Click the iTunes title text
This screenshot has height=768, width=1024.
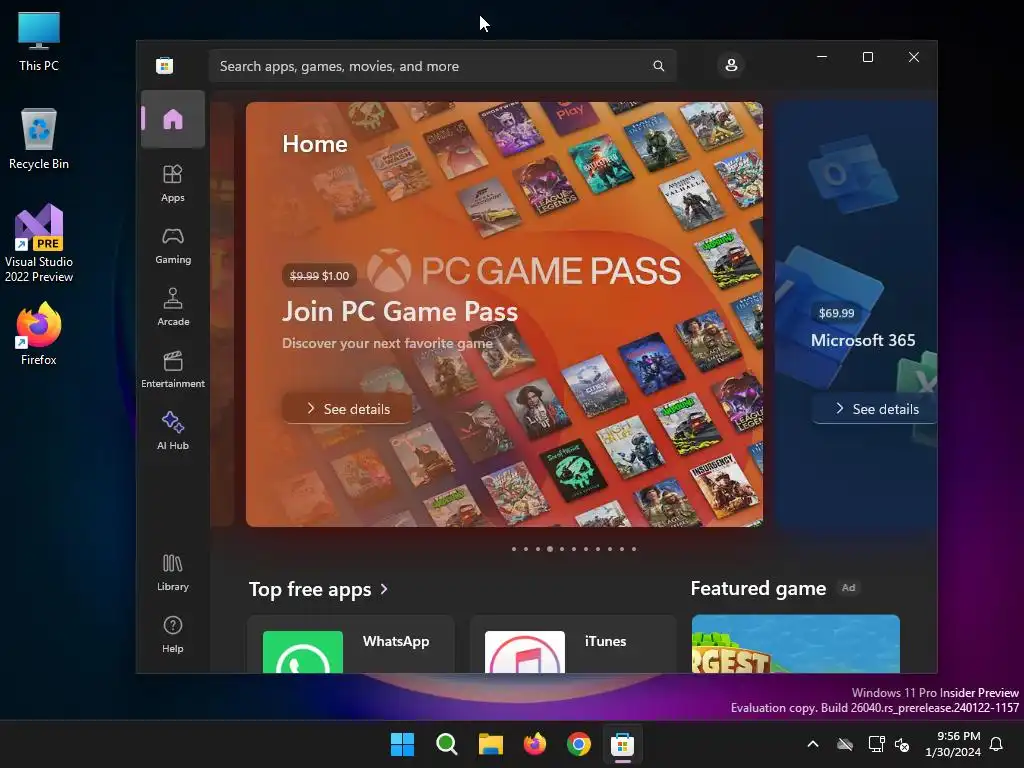tap(605, 641)
